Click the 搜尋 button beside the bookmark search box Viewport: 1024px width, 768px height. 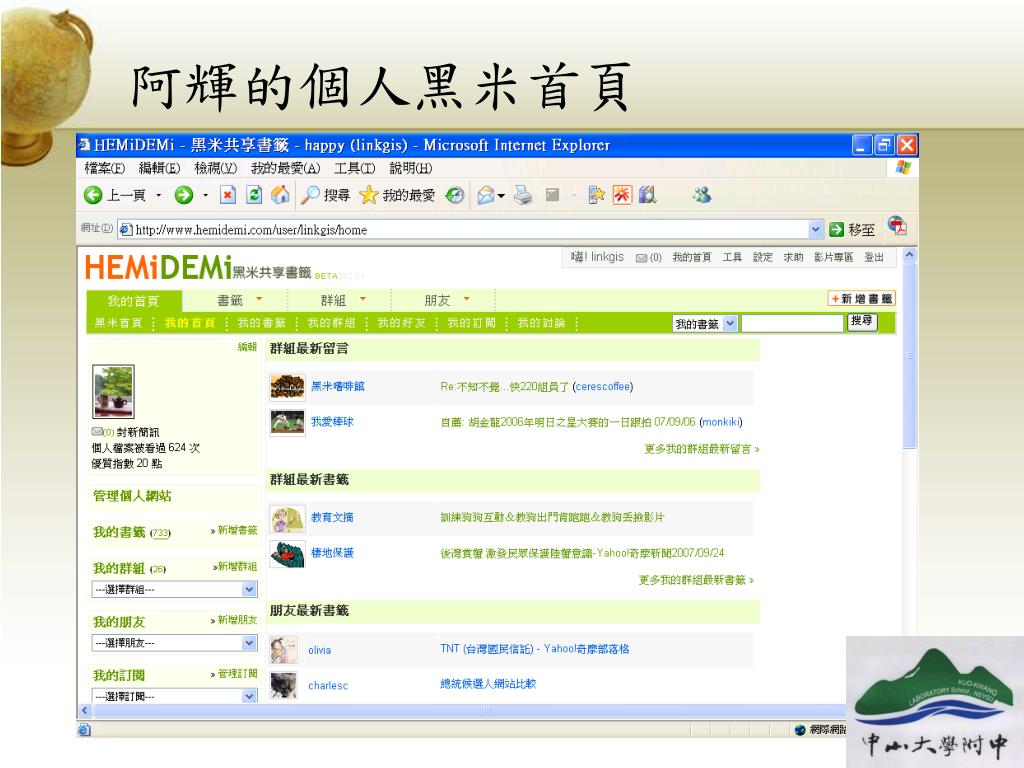862,321
